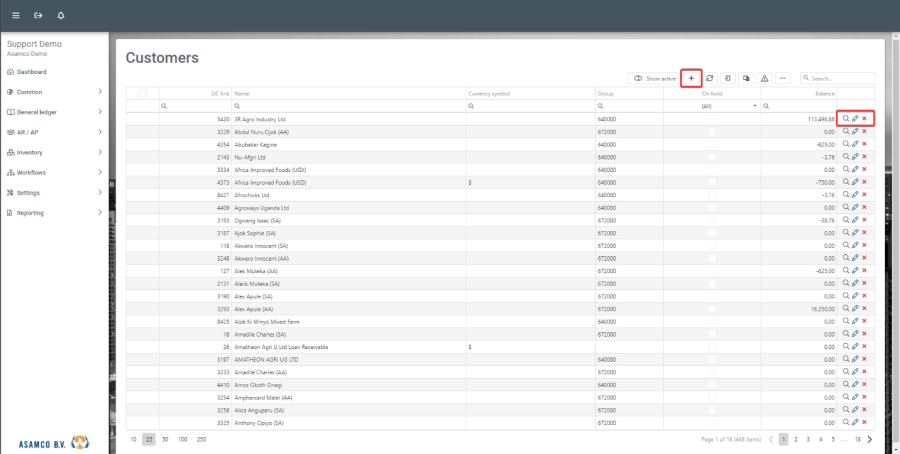Toggle On hold checkbox for 3R Agro Industry
The width and height of the screenshot is (900, 454).
(712, 119)
